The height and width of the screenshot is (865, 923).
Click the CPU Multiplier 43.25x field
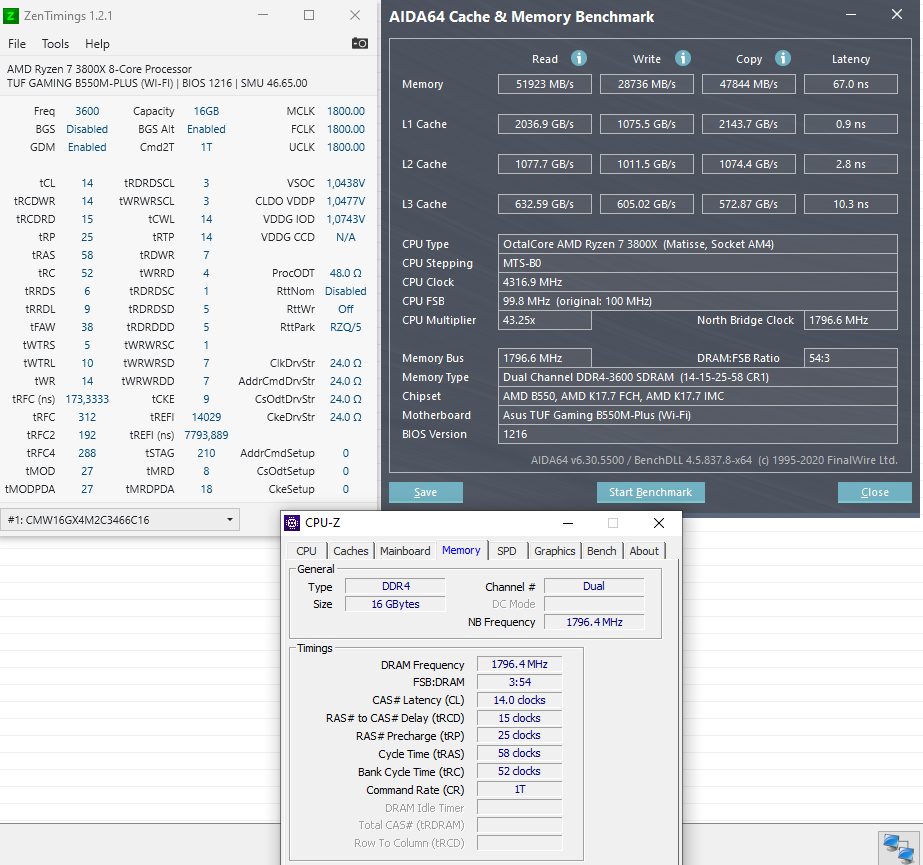click(x=544, y=320)
